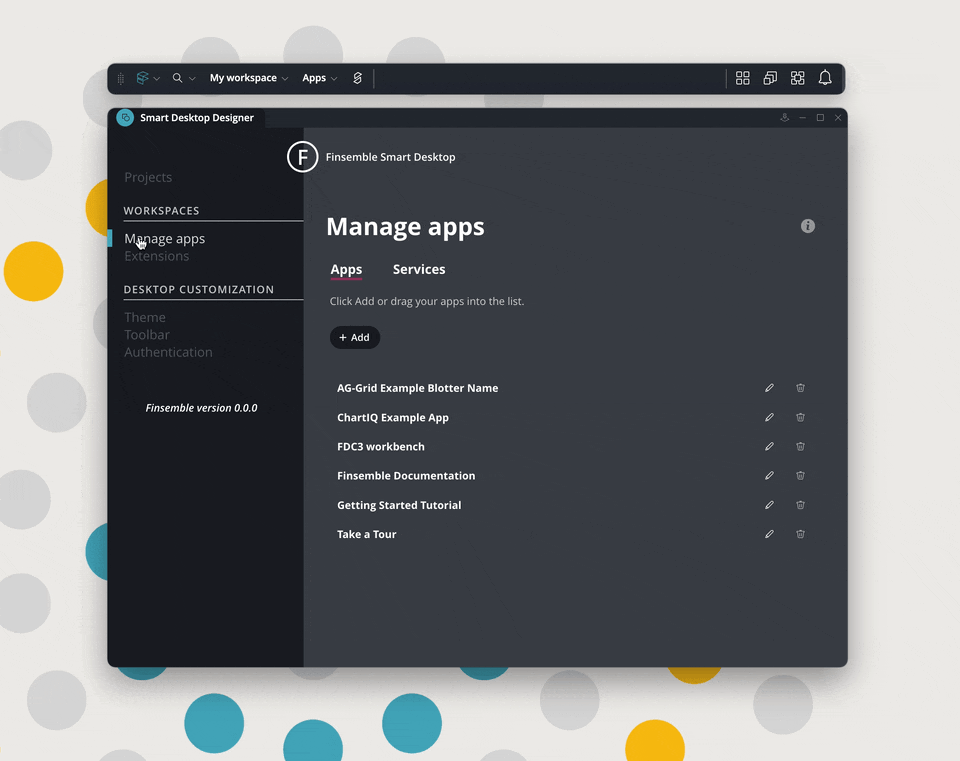This screenshot has height=761, width=960.
Task: Select the Take a Tour row
Action: (x=572, y=534)
